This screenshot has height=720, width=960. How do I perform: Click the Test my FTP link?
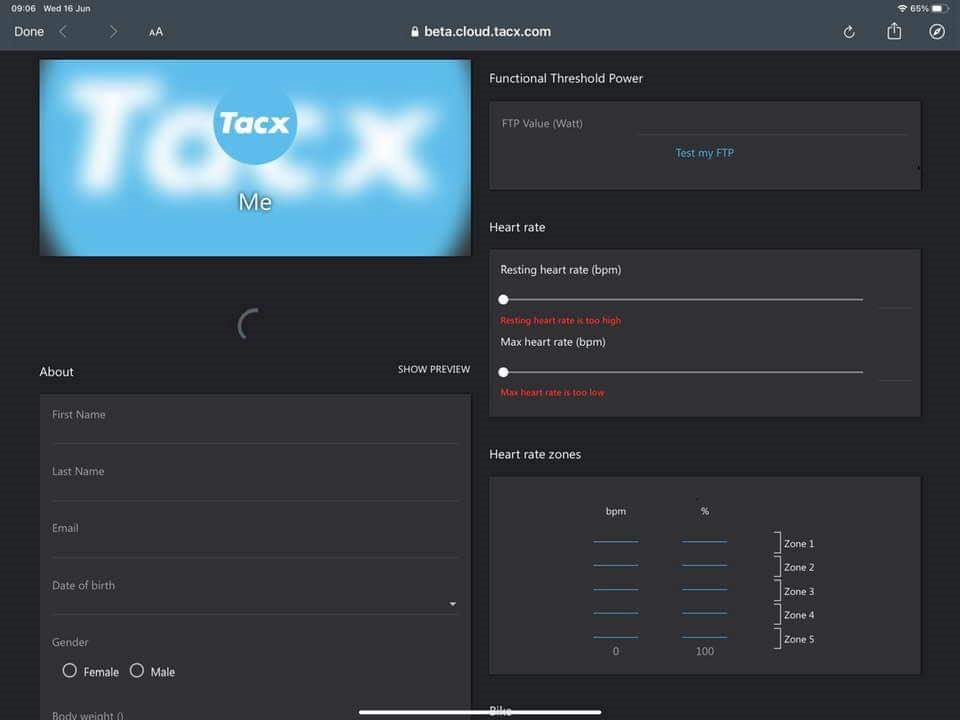point(704,152)
